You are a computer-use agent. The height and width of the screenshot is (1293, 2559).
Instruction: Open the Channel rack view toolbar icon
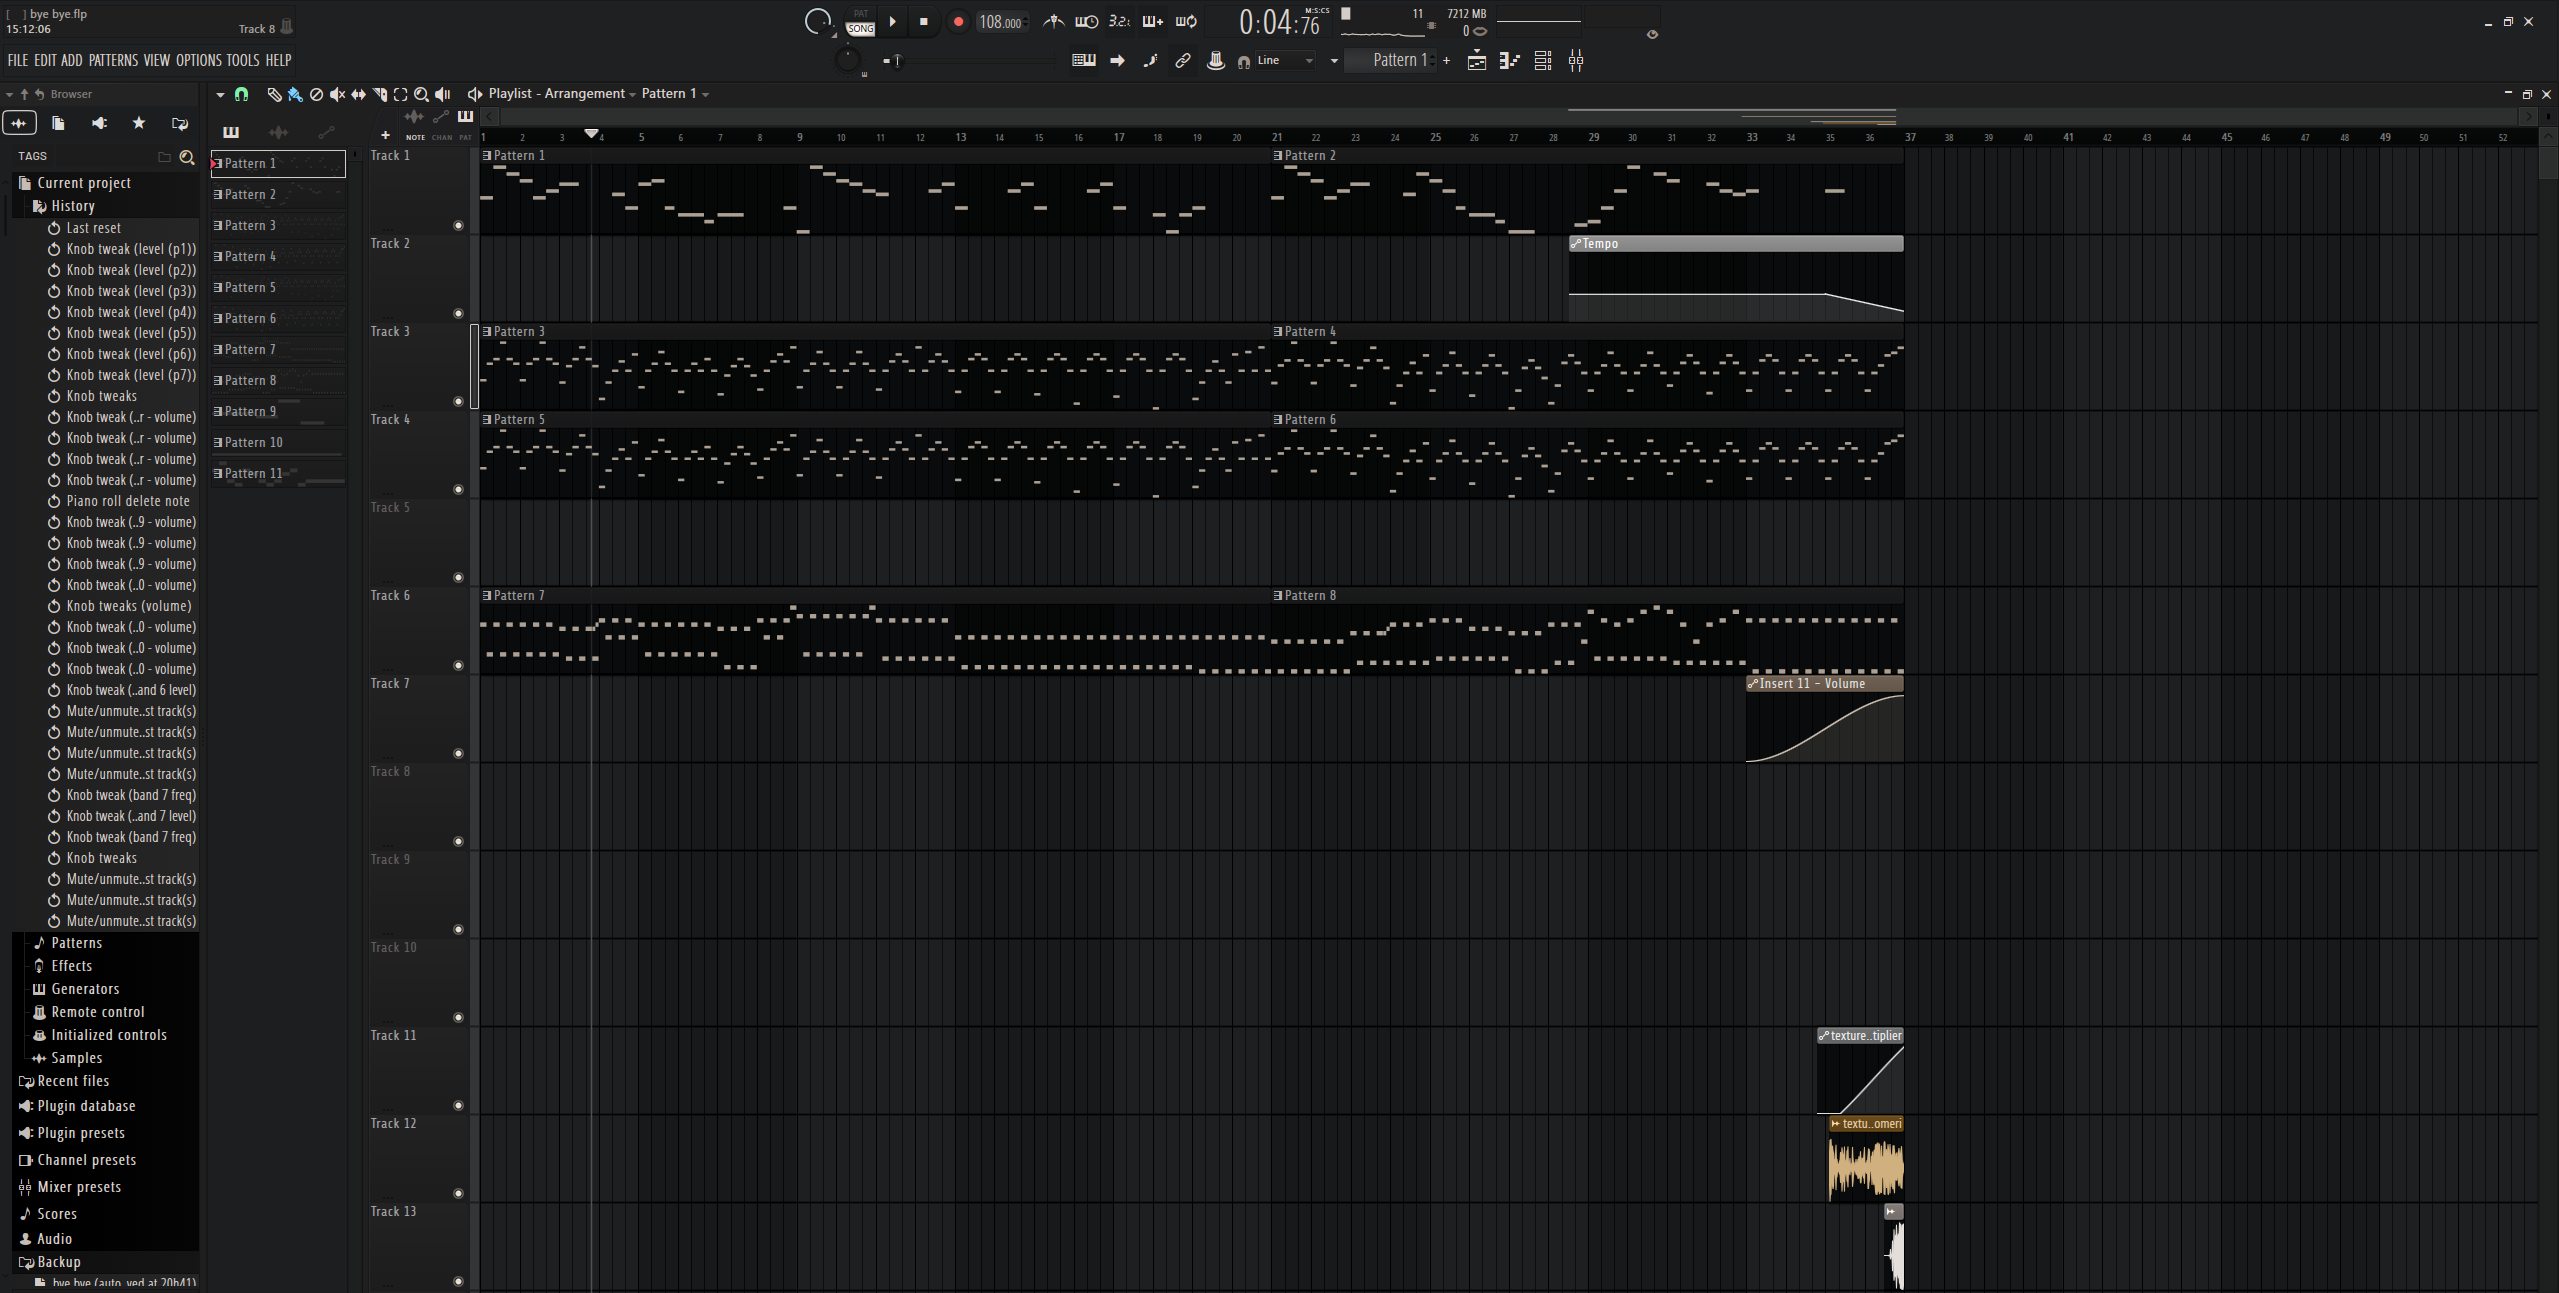point(1543,61)
